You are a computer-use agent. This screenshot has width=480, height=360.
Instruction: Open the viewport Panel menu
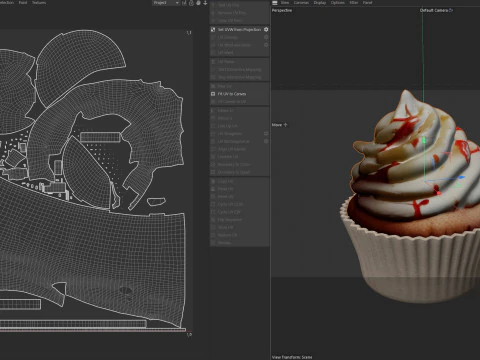click(x=367, y=3)
